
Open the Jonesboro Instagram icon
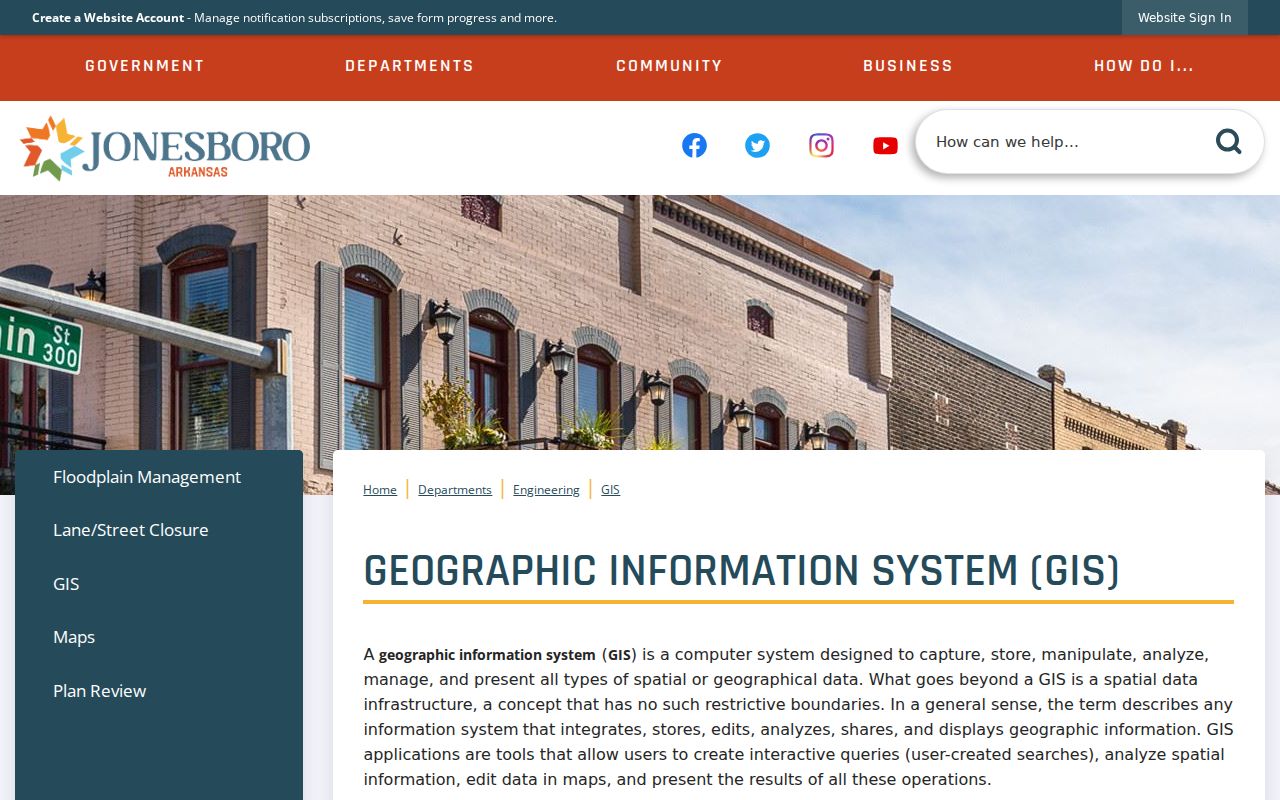pyautogui.click(x=821, y=146)
